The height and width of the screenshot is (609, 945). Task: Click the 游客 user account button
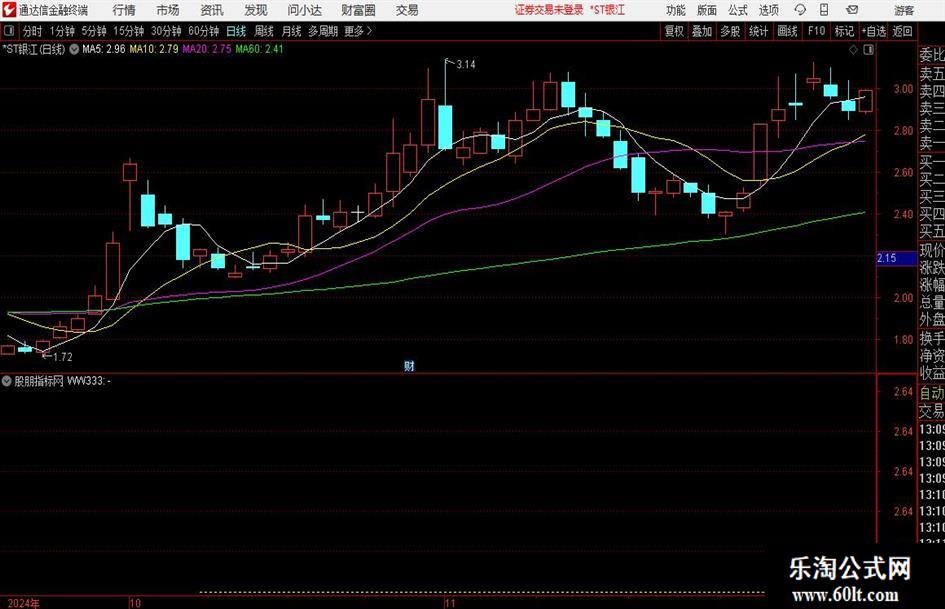[x=903, y=10]
